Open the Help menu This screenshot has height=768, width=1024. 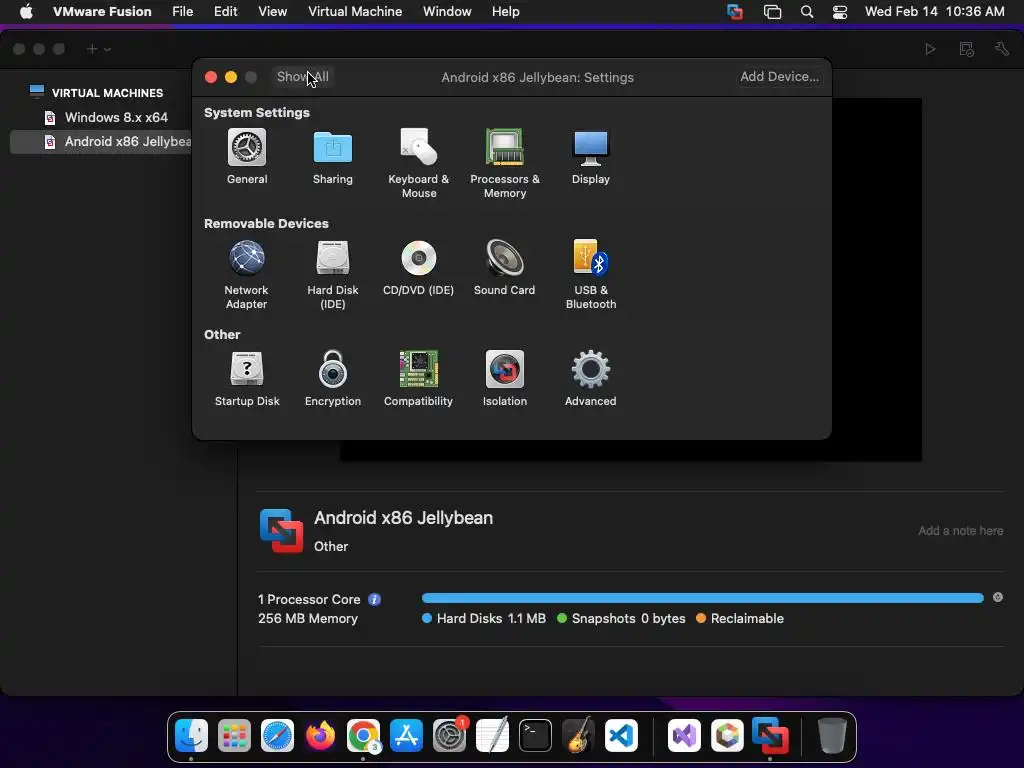[x=505, y=12]
